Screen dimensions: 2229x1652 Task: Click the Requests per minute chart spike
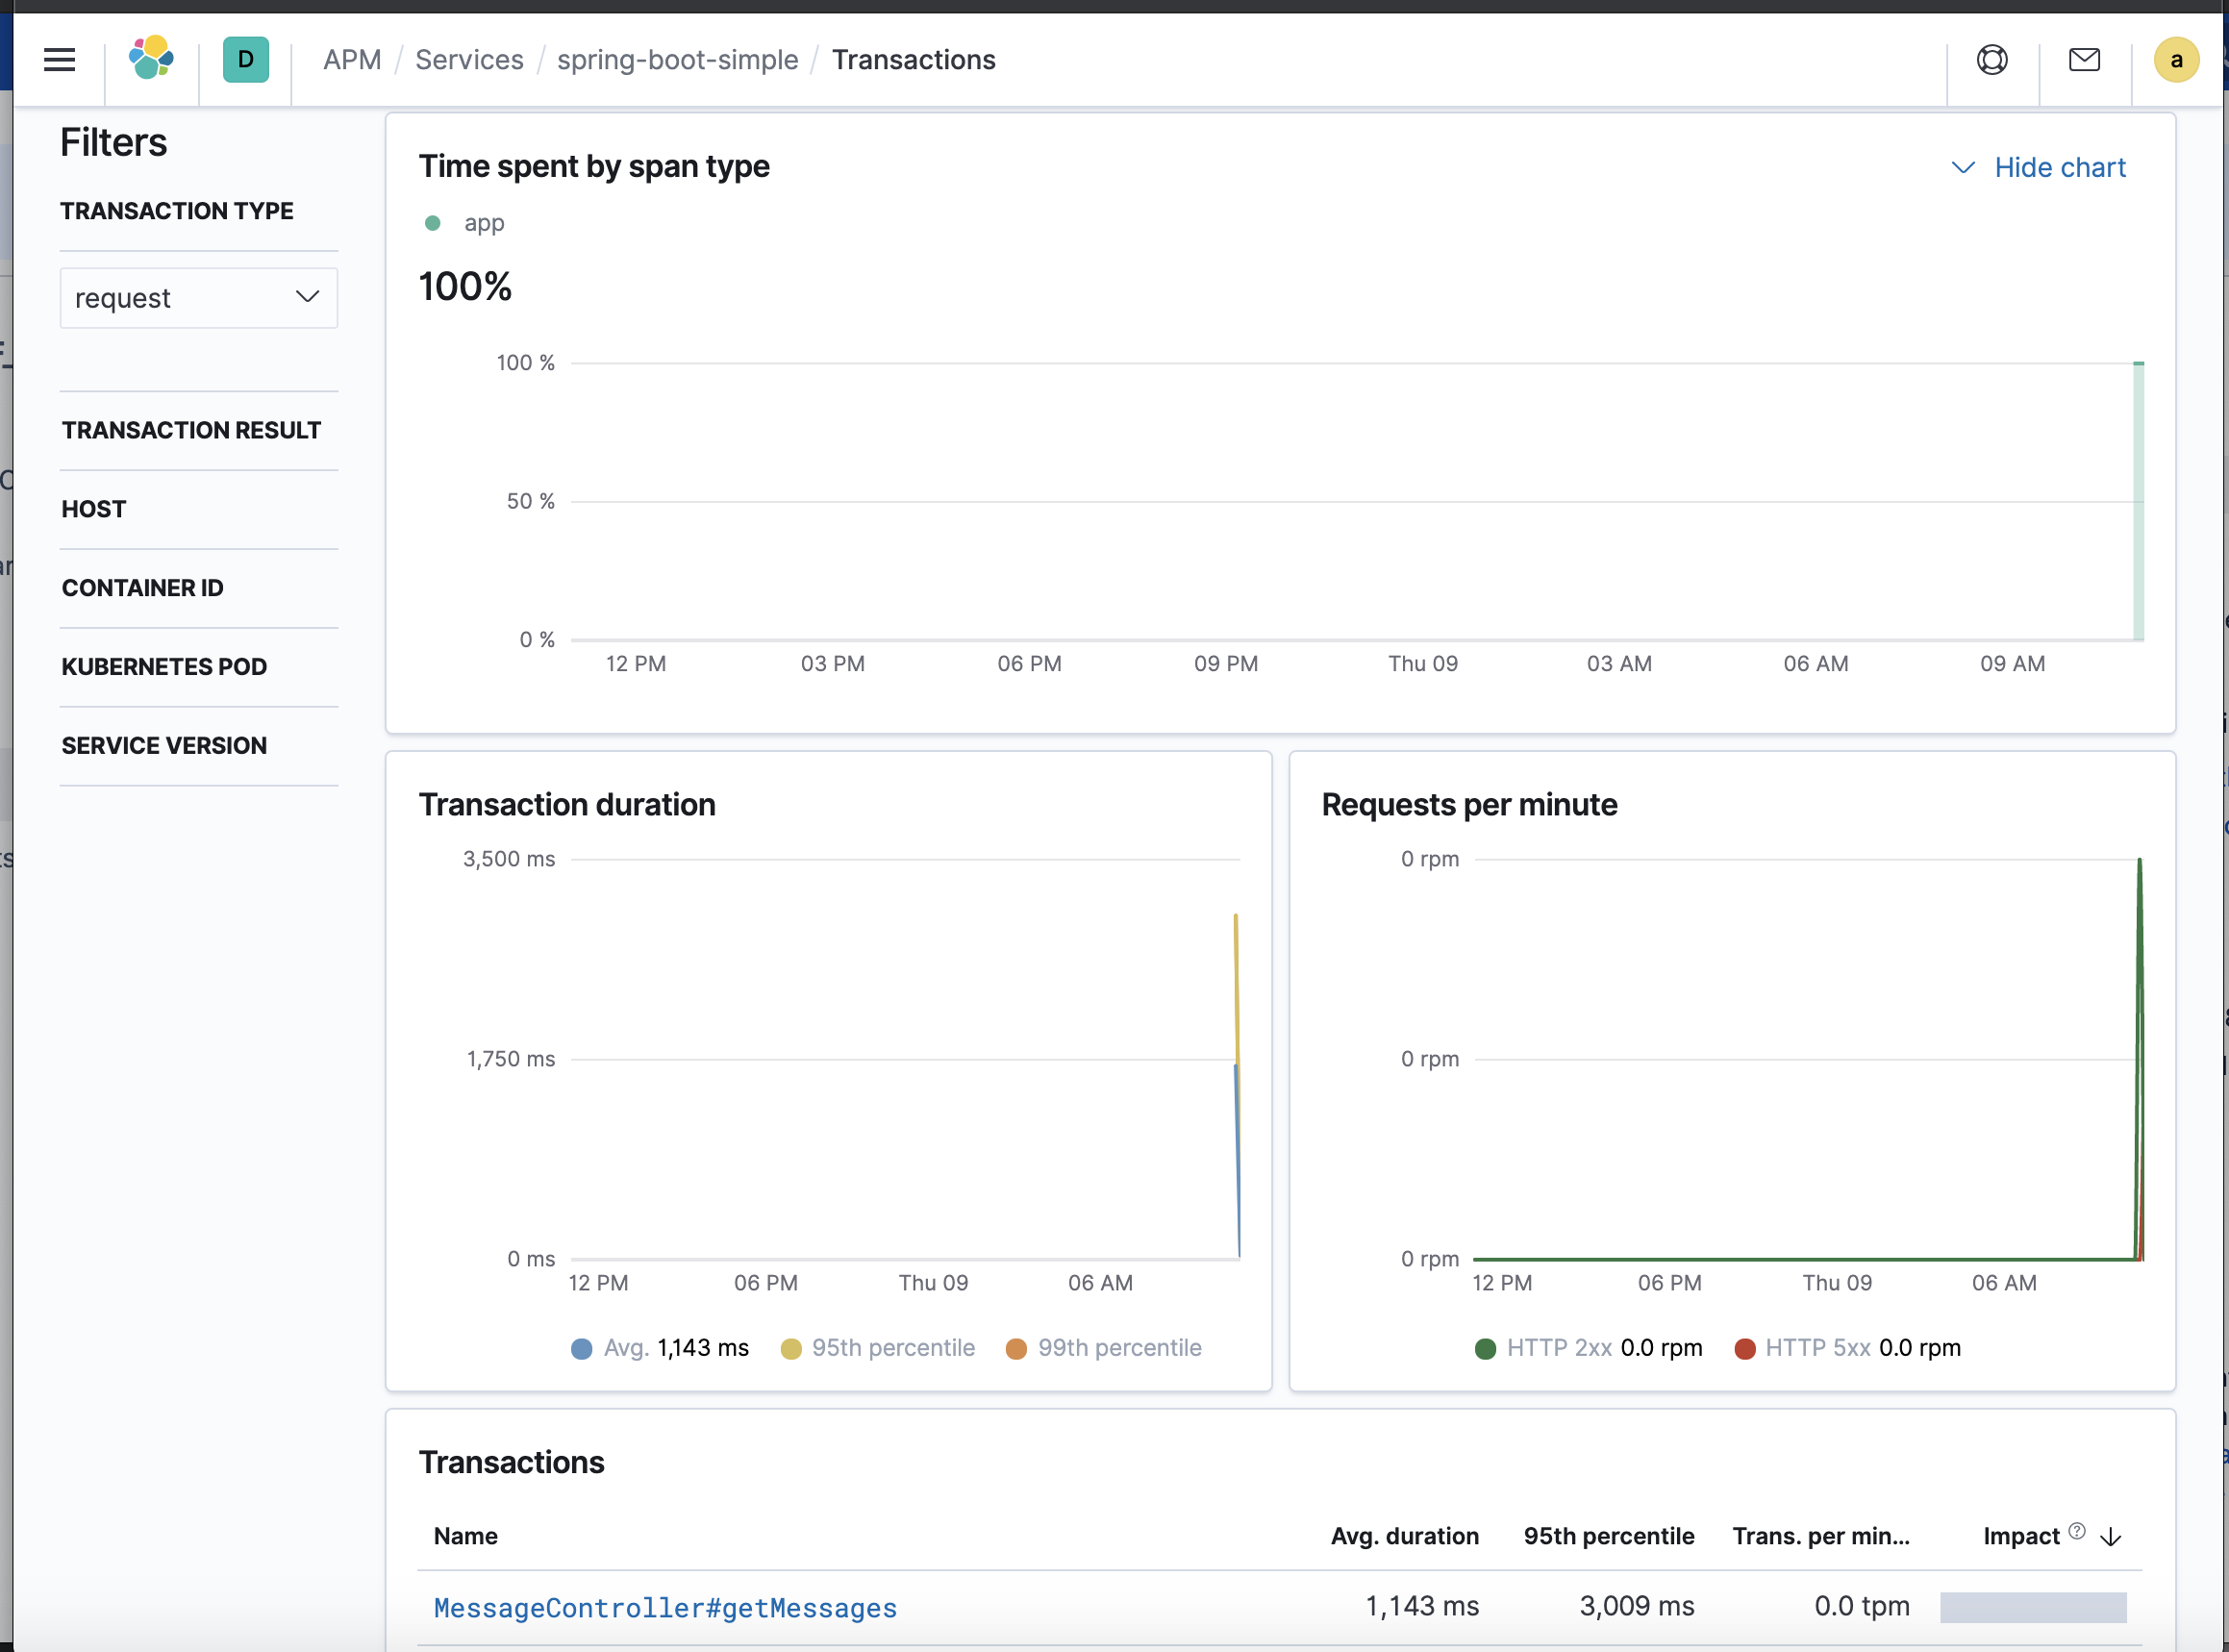(x=2139, y=1058)
